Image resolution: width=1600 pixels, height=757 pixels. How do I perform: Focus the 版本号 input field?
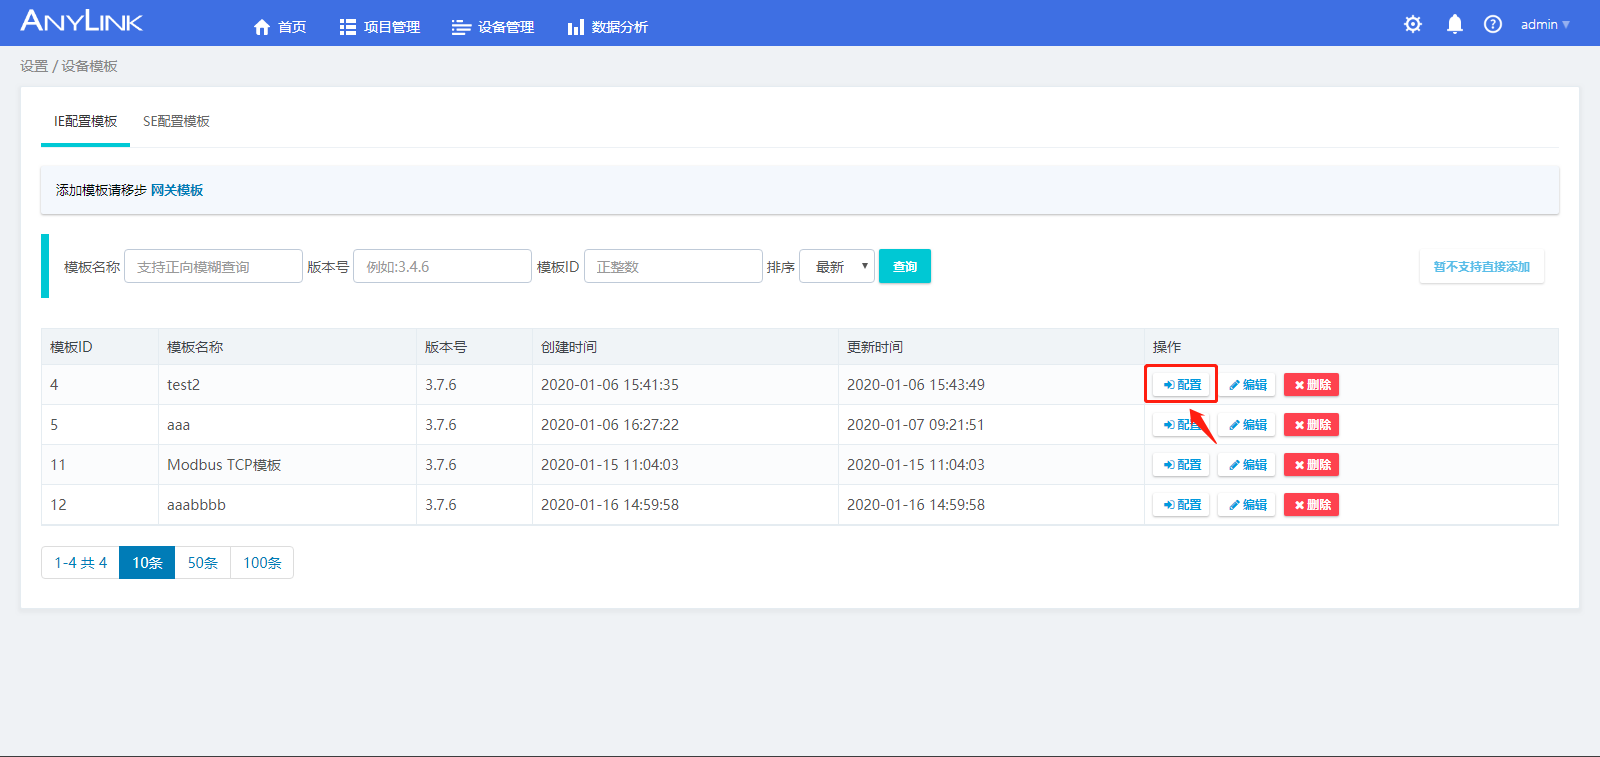tap(442, 266)
